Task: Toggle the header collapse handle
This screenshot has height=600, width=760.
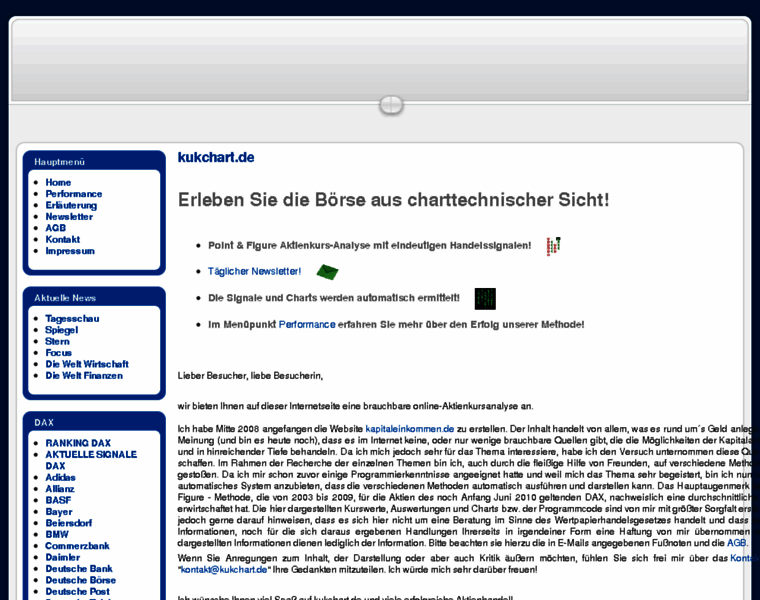Action: pos(391,105)
